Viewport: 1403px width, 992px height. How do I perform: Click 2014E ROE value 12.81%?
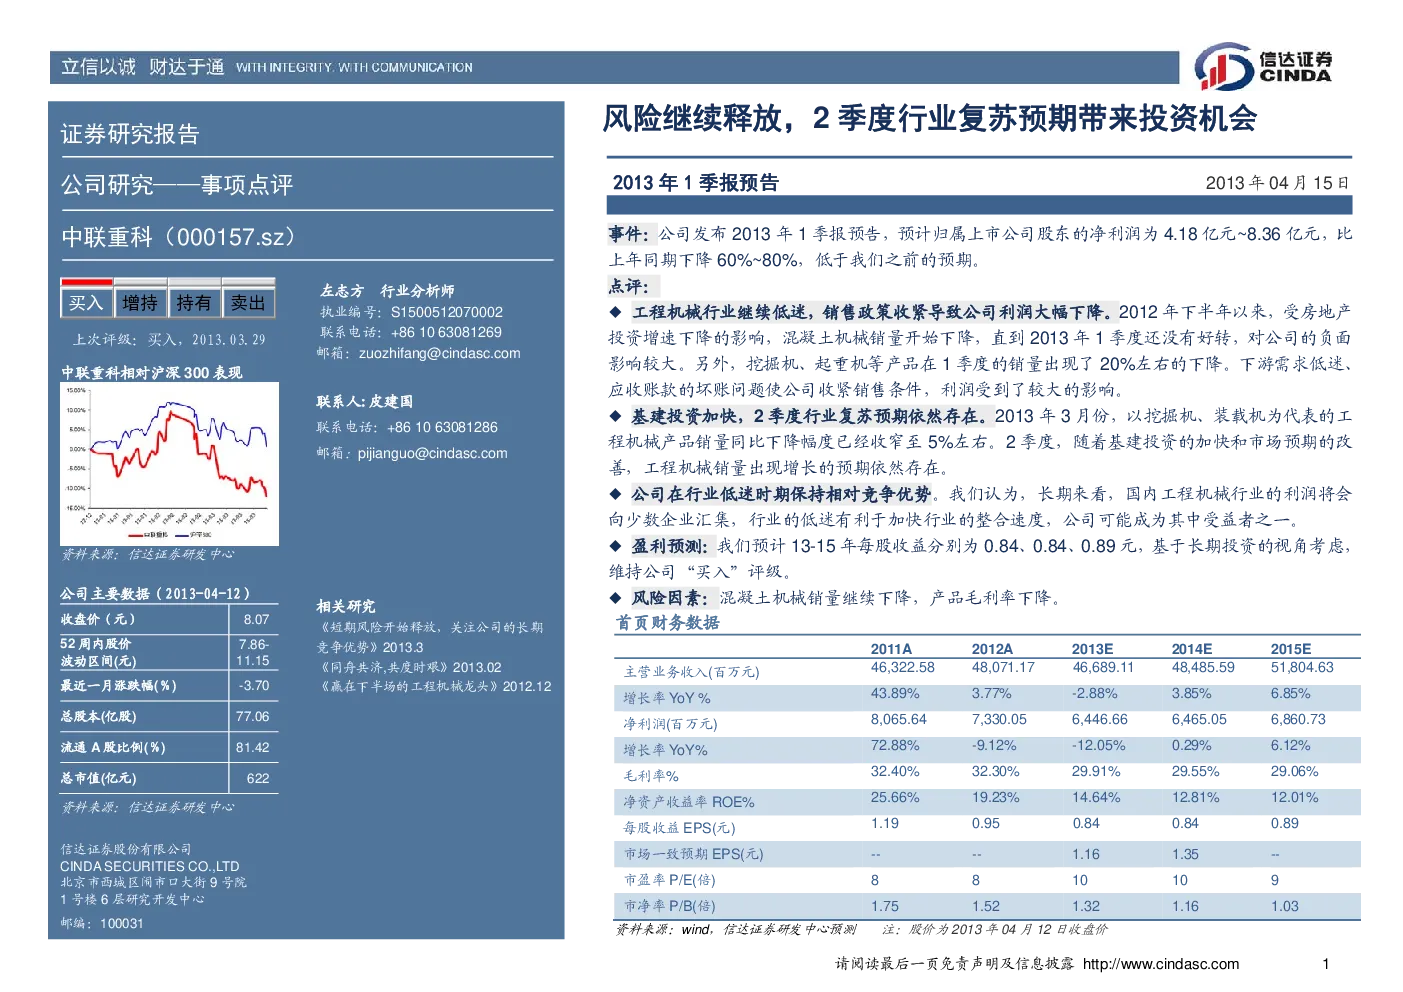1196,797
